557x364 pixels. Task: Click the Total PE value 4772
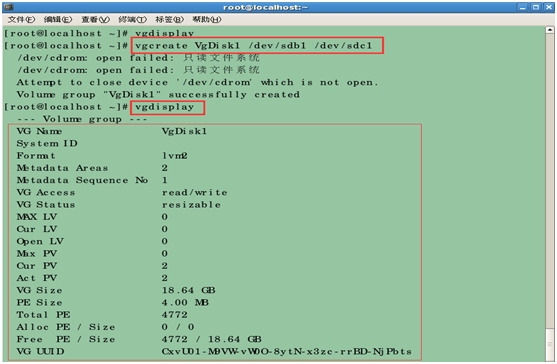click(174, 315)
